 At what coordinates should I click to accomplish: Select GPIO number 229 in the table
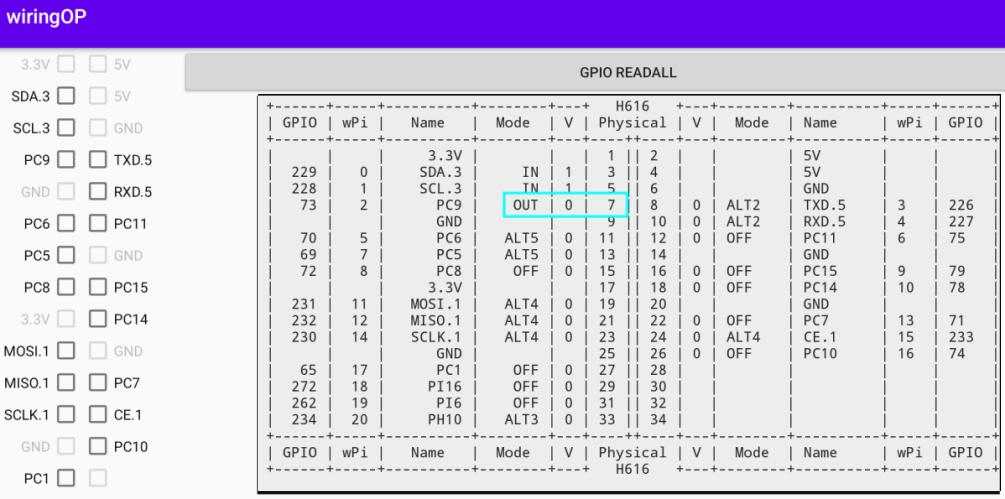pos(304,172)
